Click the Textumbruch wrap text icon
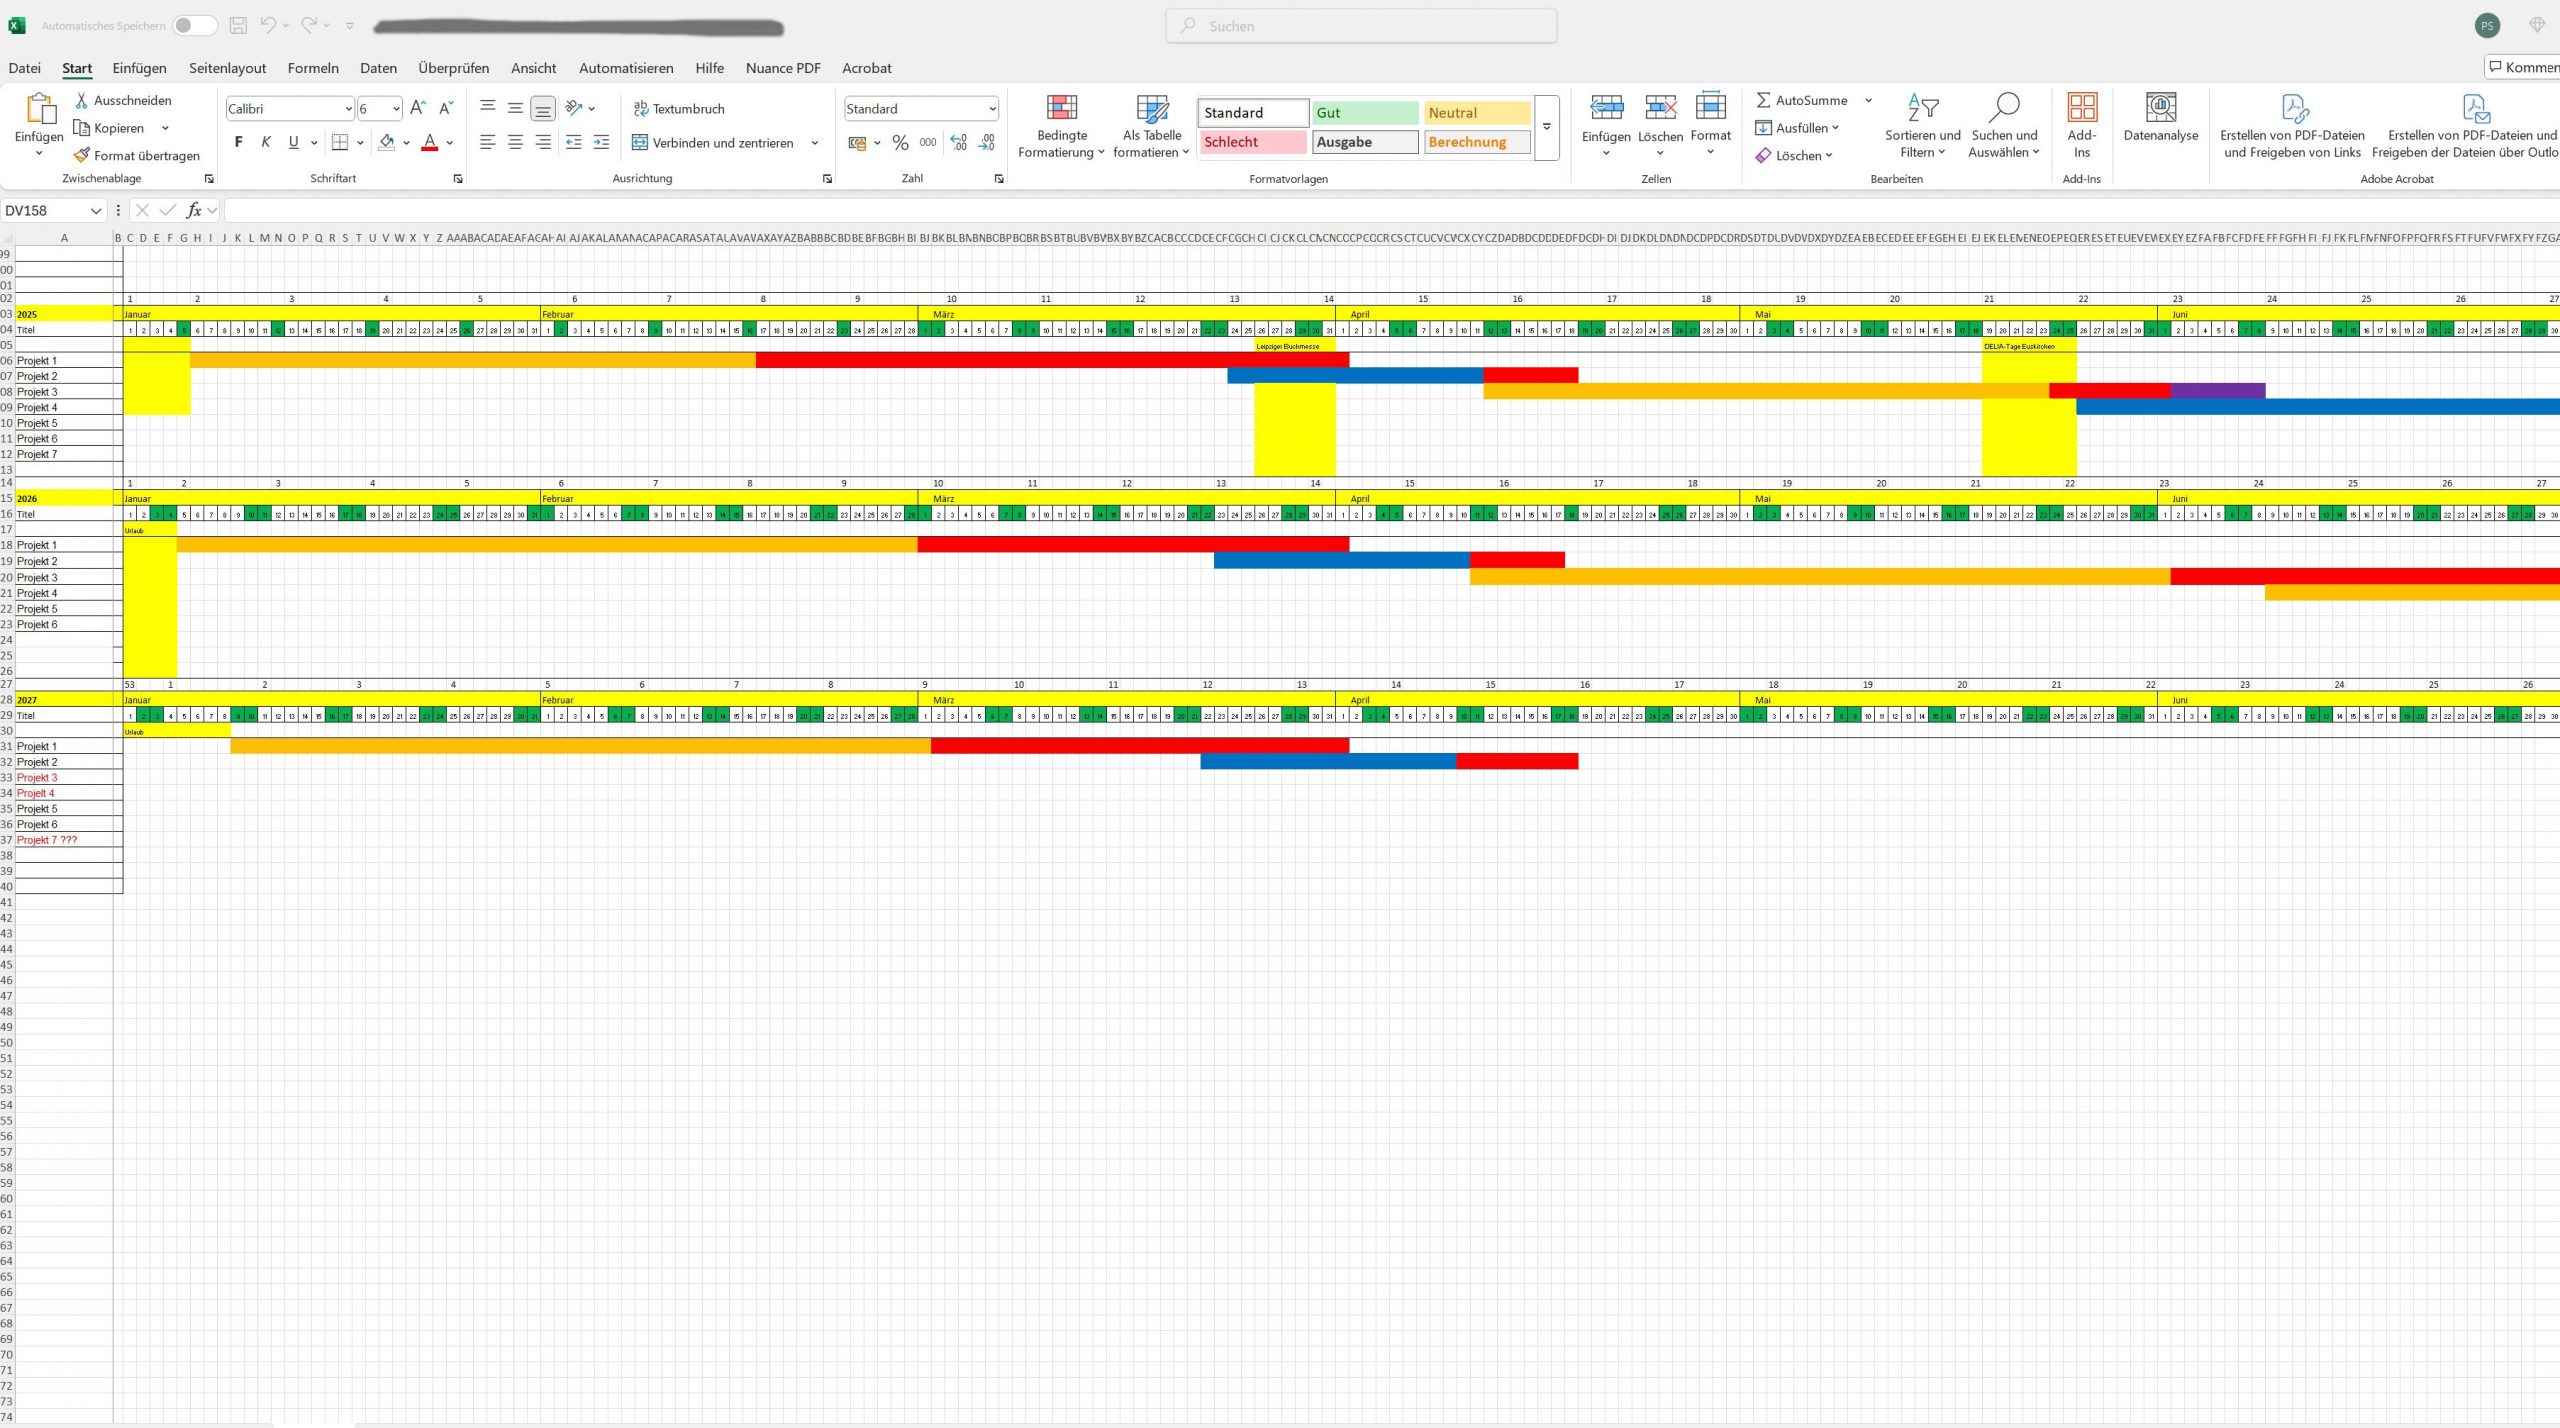The image size is (2560, 1428). (641, 108)
